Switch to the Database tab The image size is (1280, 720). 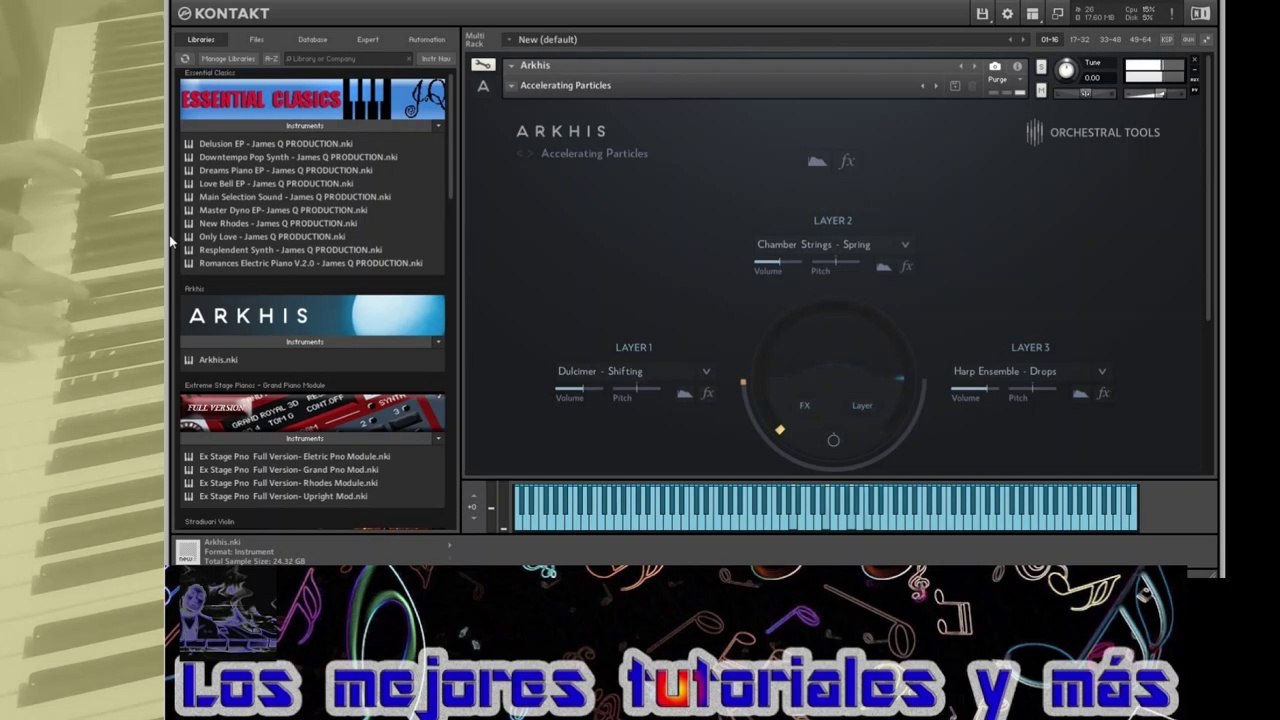[x=312, y=40]
